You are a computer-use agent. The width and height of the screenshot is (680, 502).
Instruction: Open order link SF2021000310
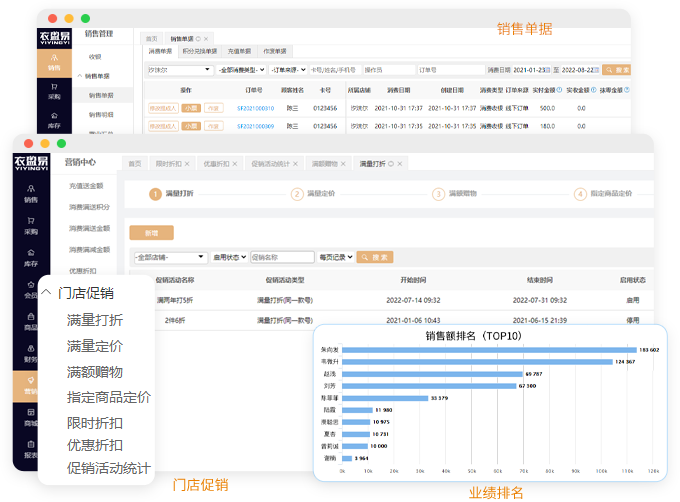pos(255,108)
